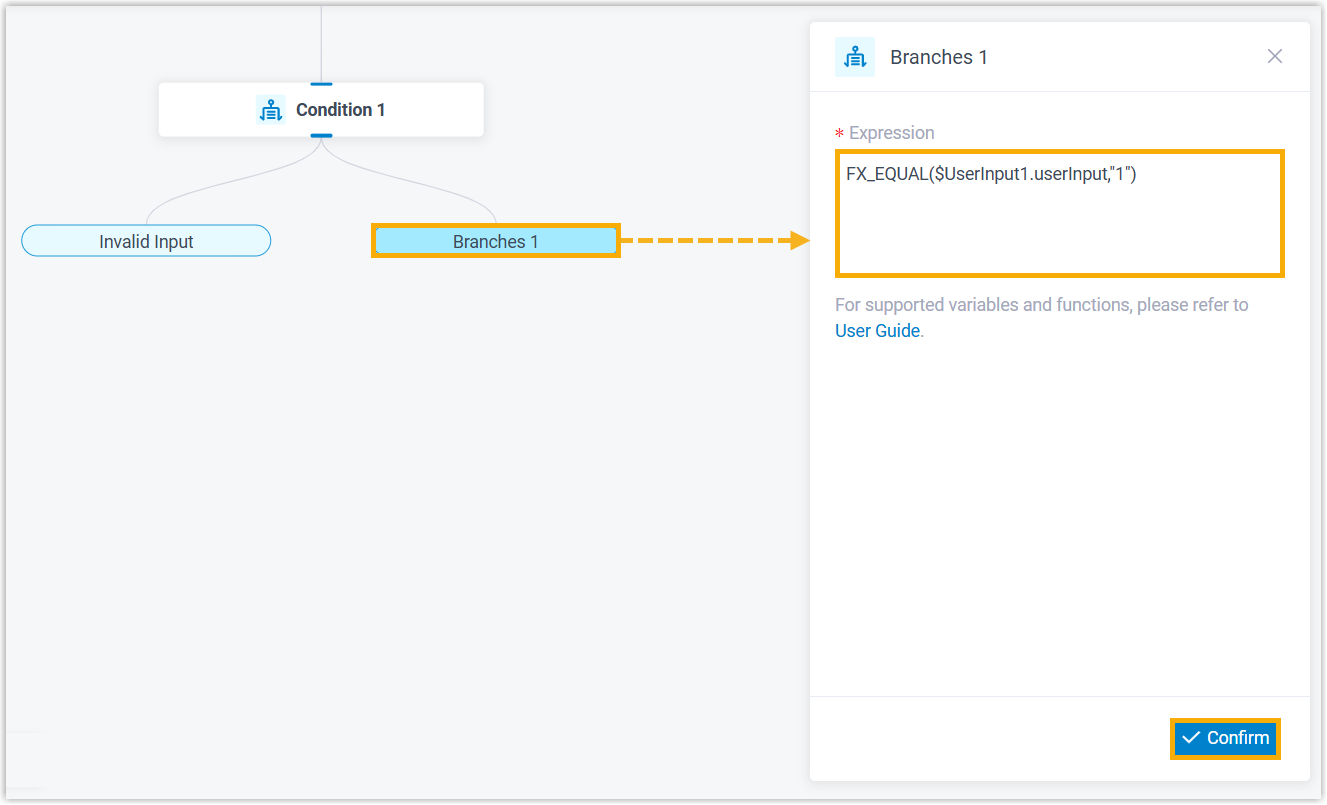Click the red required asterisk beside Expression
Screen dimensions: 1327x805
coord(840,134)
